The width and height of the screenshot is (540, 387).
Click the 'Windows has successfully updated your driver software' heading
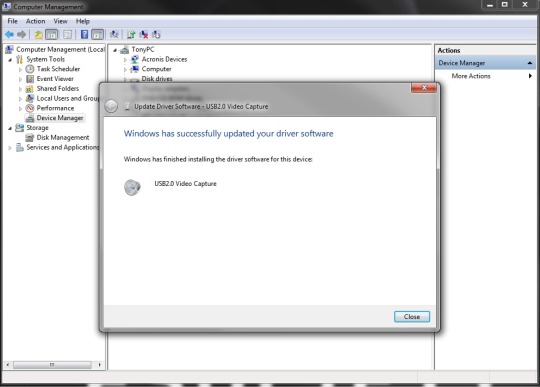point(228,133)
